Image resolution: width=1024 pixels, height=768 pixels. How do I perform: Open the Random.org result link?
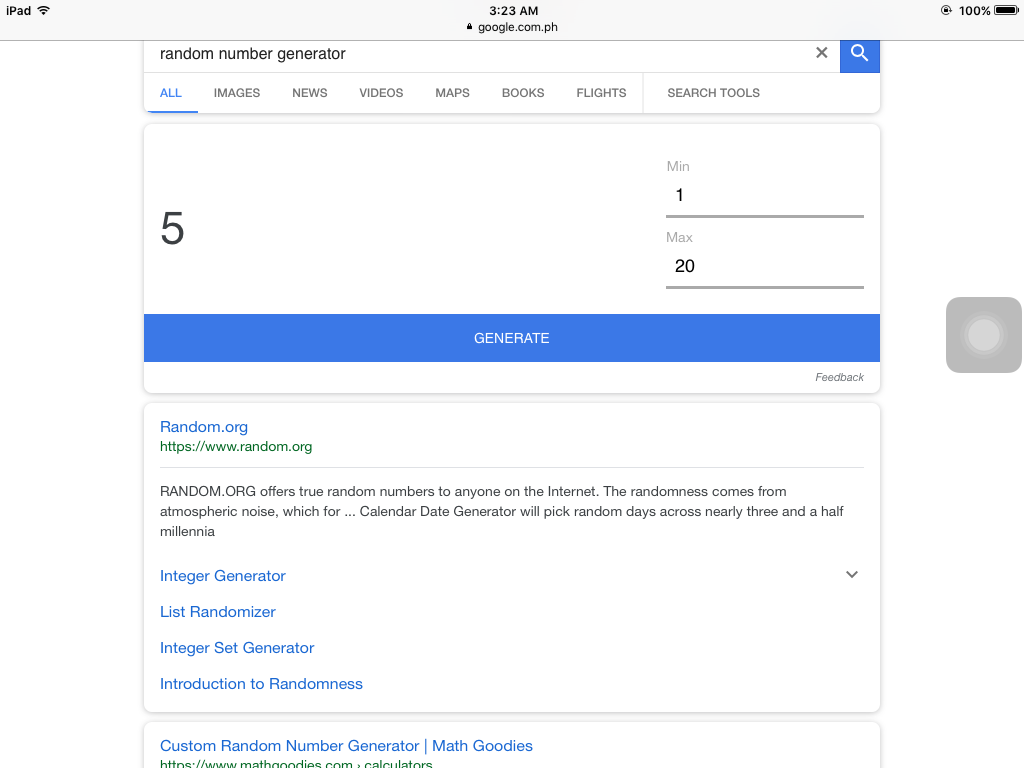[x=204, y=426]
